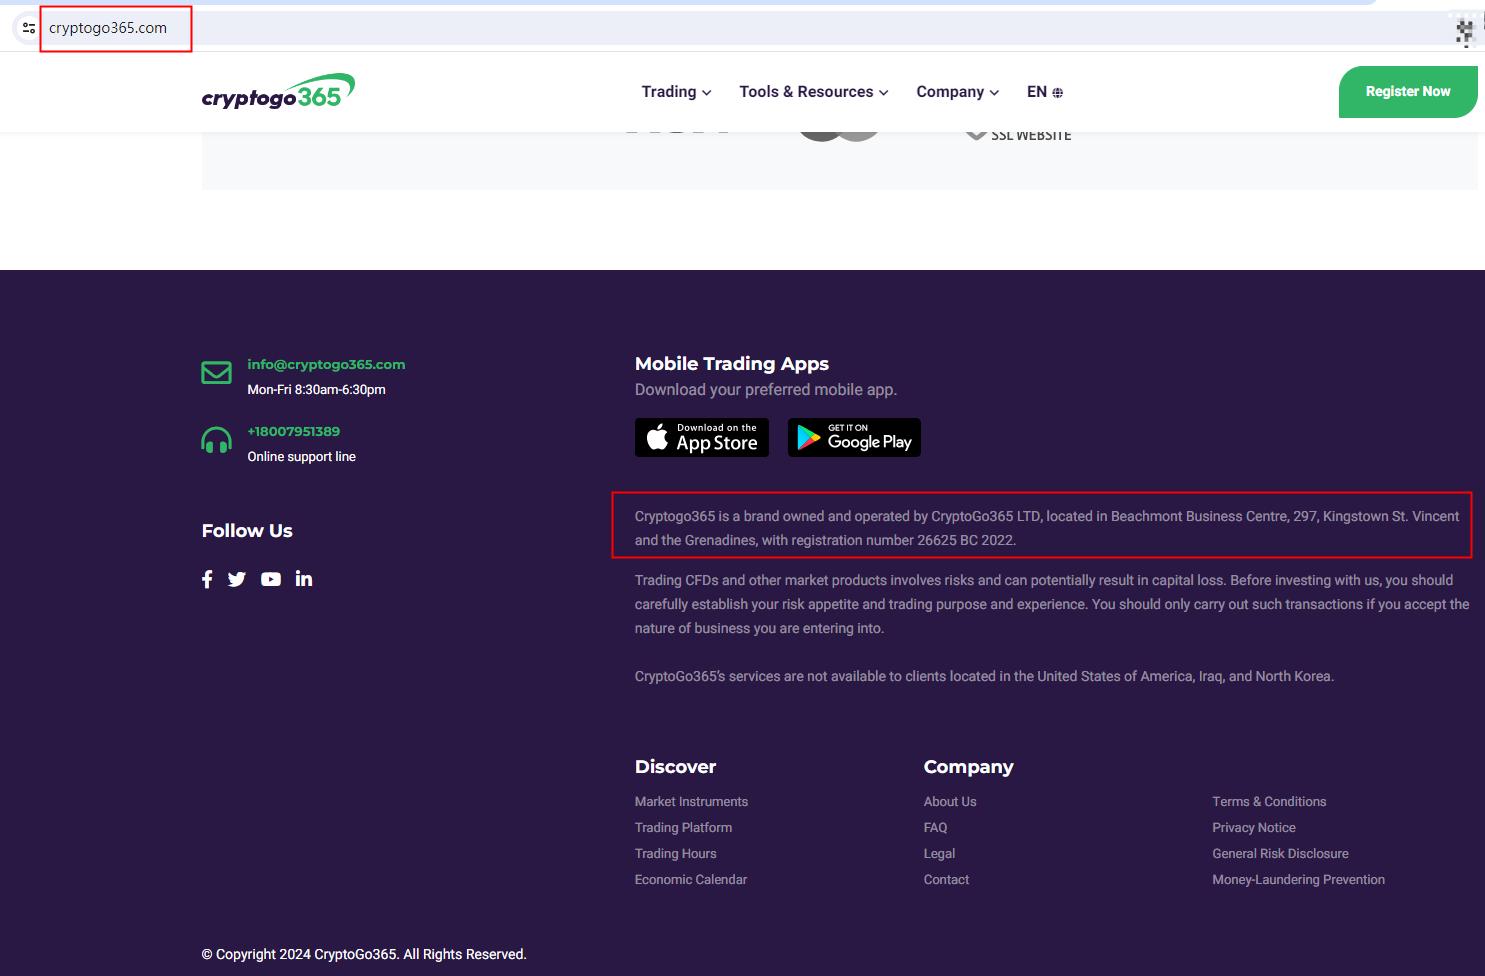Viewport: 1485px width, 976px height.
Task: Click the site information icon in address bar
Action: [x=29, y=28]
